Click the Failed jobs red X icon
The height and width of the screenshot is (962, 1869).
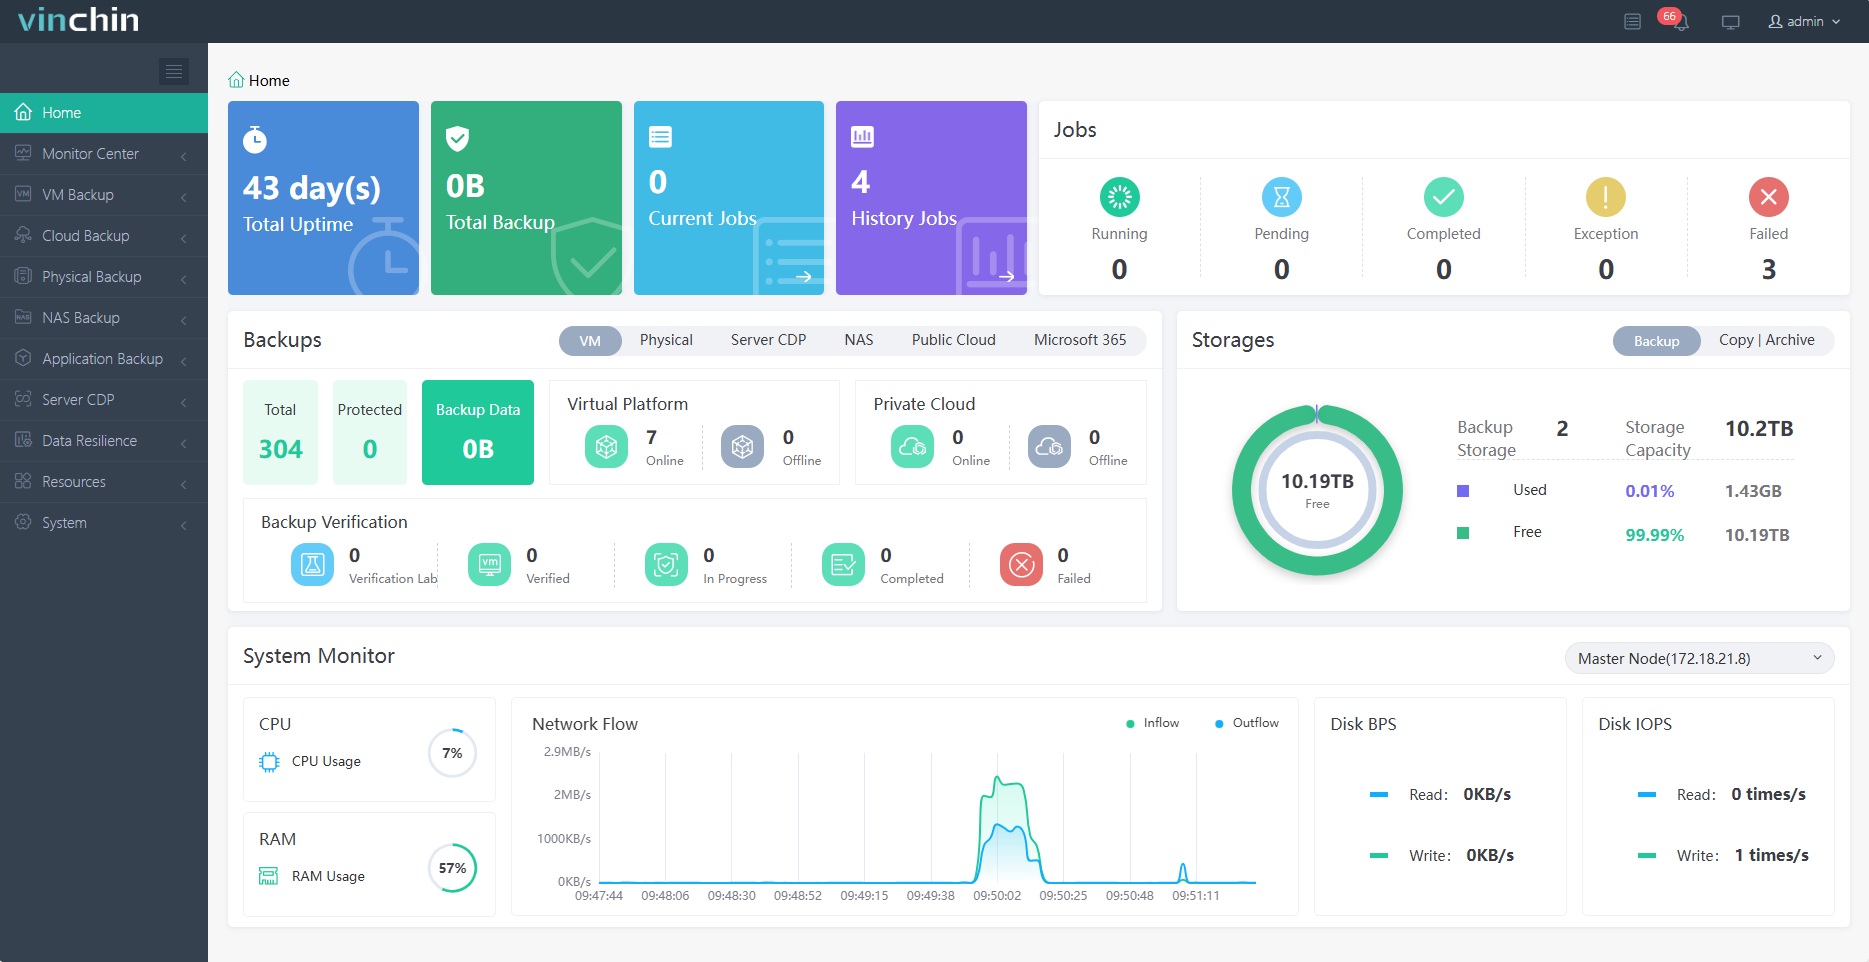click(x=1769, y=197)
